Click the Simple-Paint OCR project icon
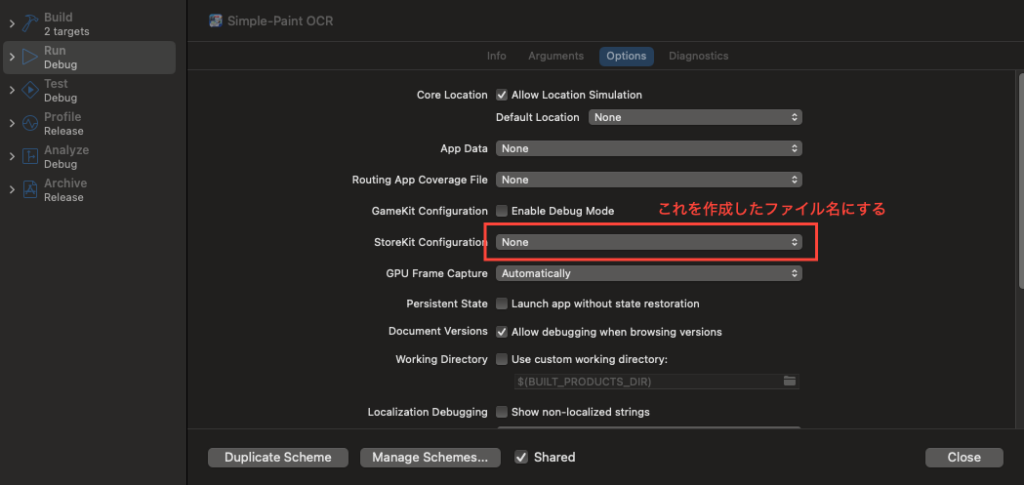1024x485 pixels. pos(215,21)
